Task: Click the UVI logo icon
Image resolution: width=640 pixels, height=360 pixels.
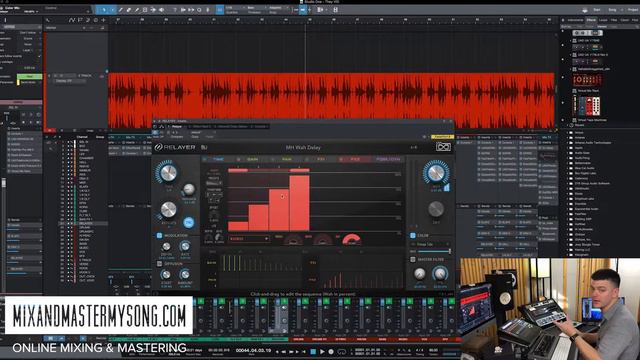Action: 443,147
